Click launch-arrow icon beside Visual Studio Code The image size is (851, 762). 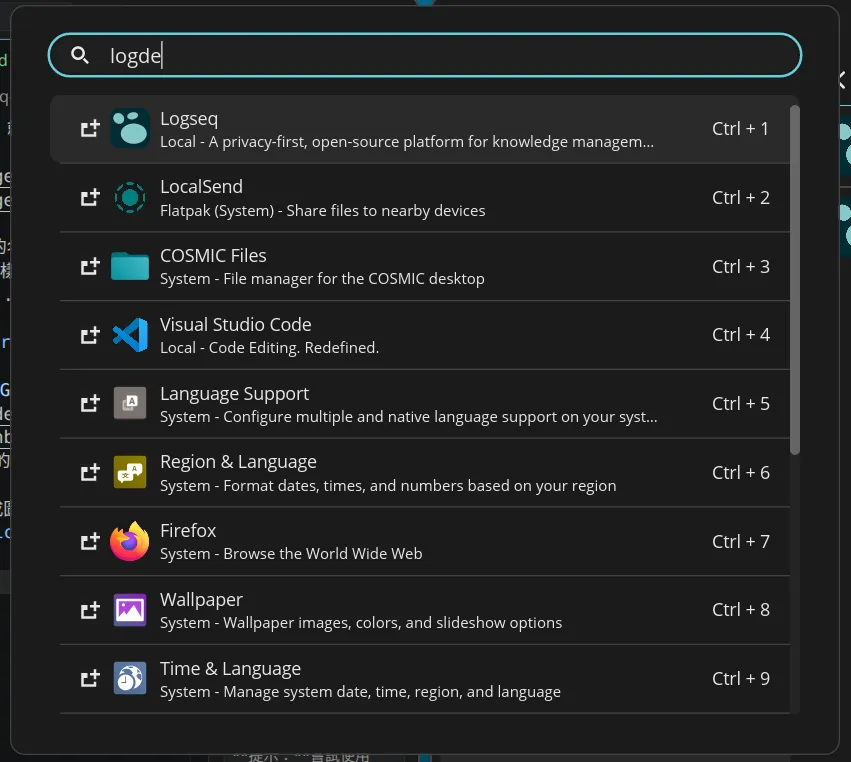pos(90,335)
